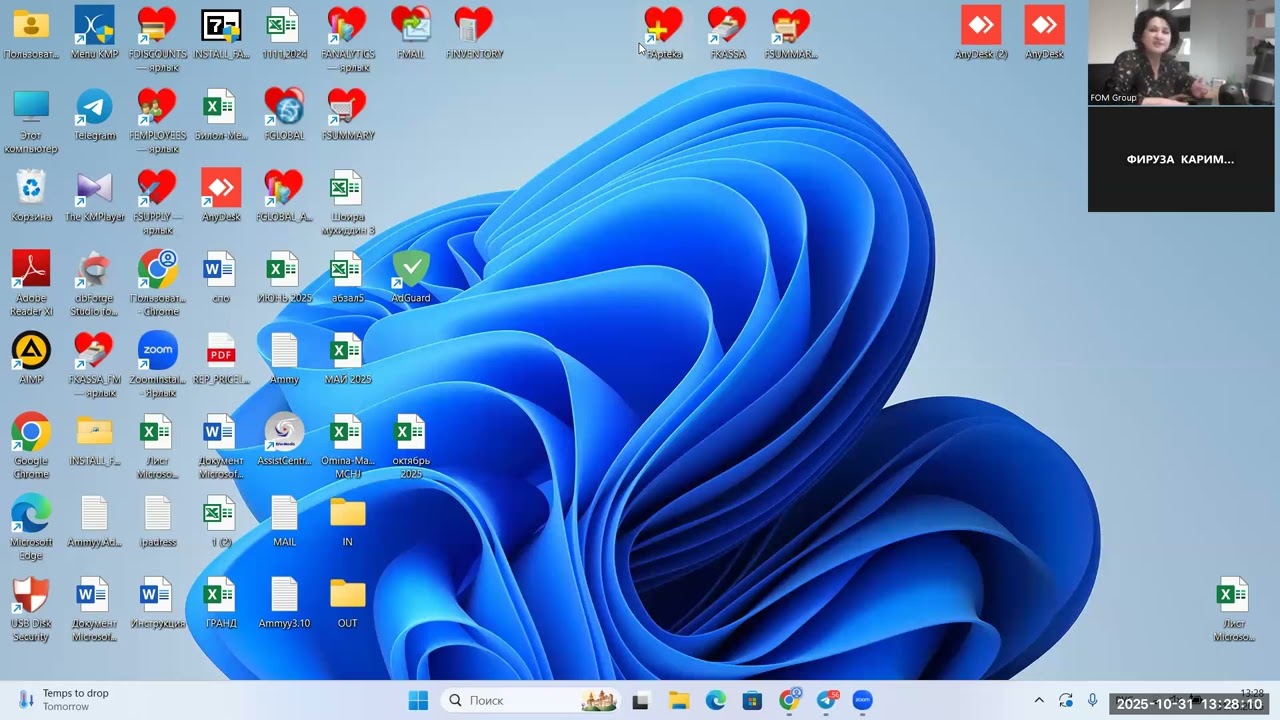Click the Apteka shortcut icon
The image size is (1280, 720).
coord(663,33)
